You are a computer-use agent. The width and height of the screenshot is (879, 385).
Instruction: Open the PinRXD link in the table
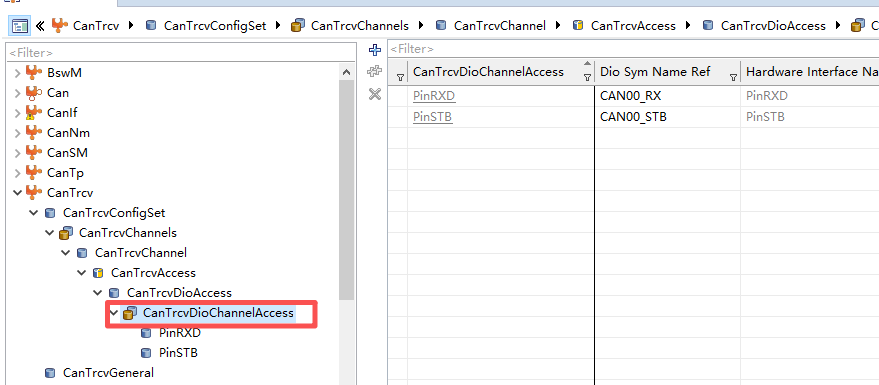434,96
